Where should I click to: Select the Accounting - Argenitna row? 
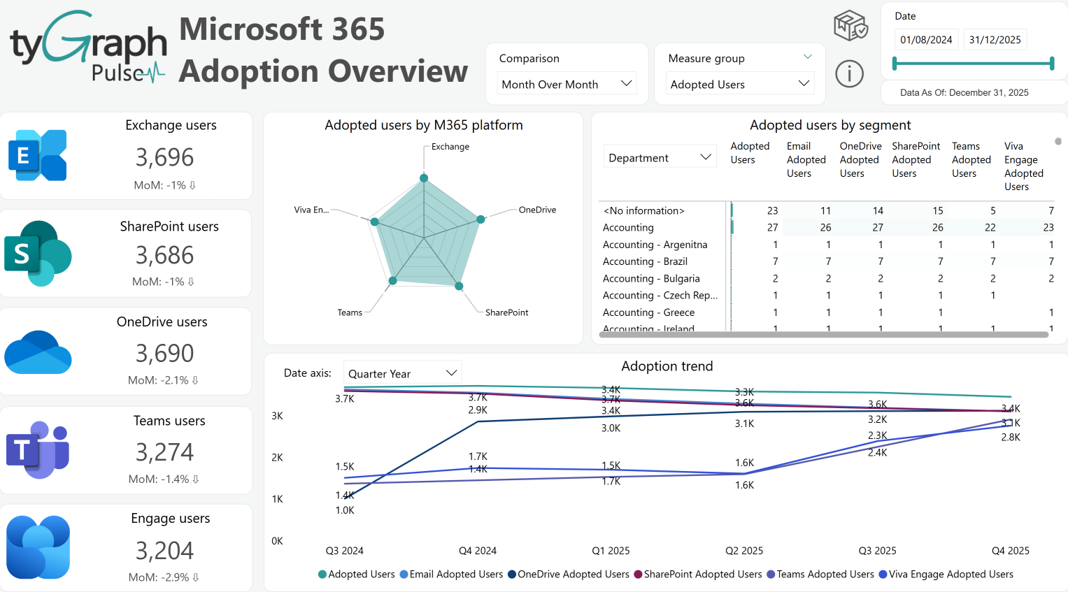(827, 245)
